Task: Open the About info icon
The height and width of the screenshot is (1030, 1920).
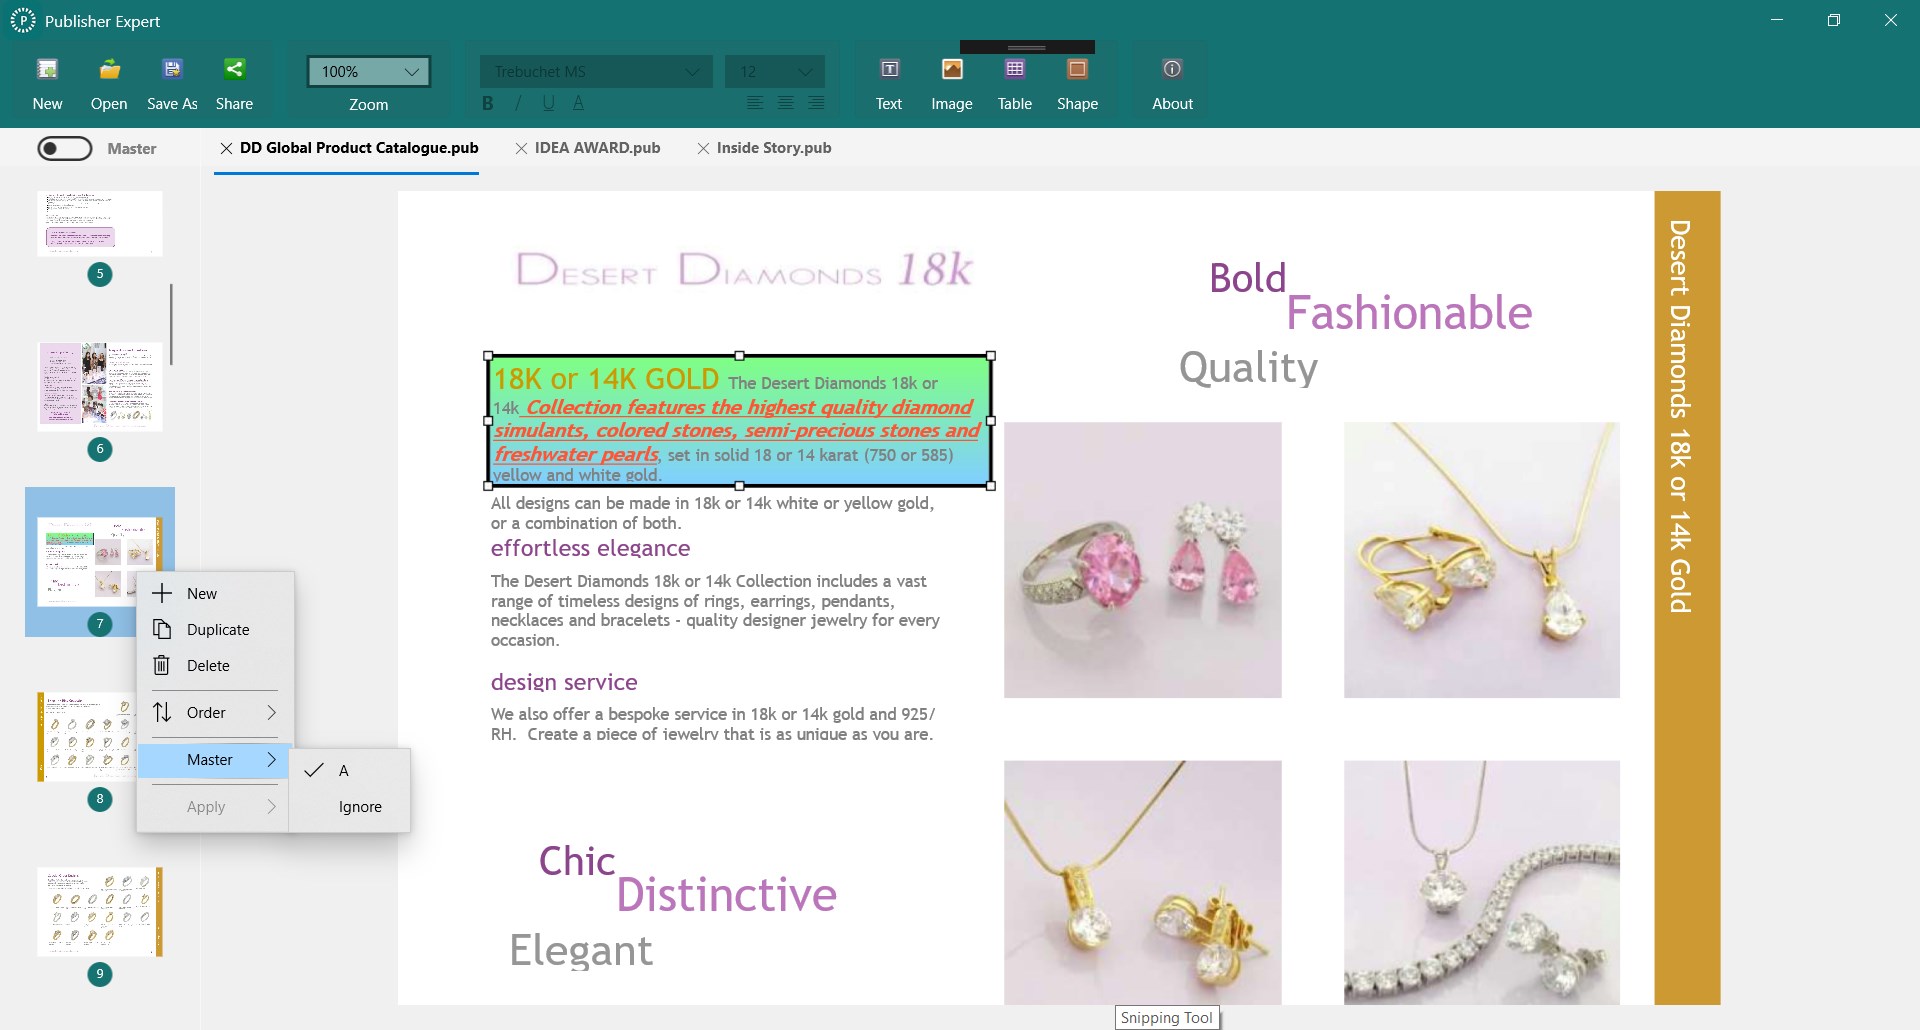Action: pyautogui.click(x=1172, y=69)
